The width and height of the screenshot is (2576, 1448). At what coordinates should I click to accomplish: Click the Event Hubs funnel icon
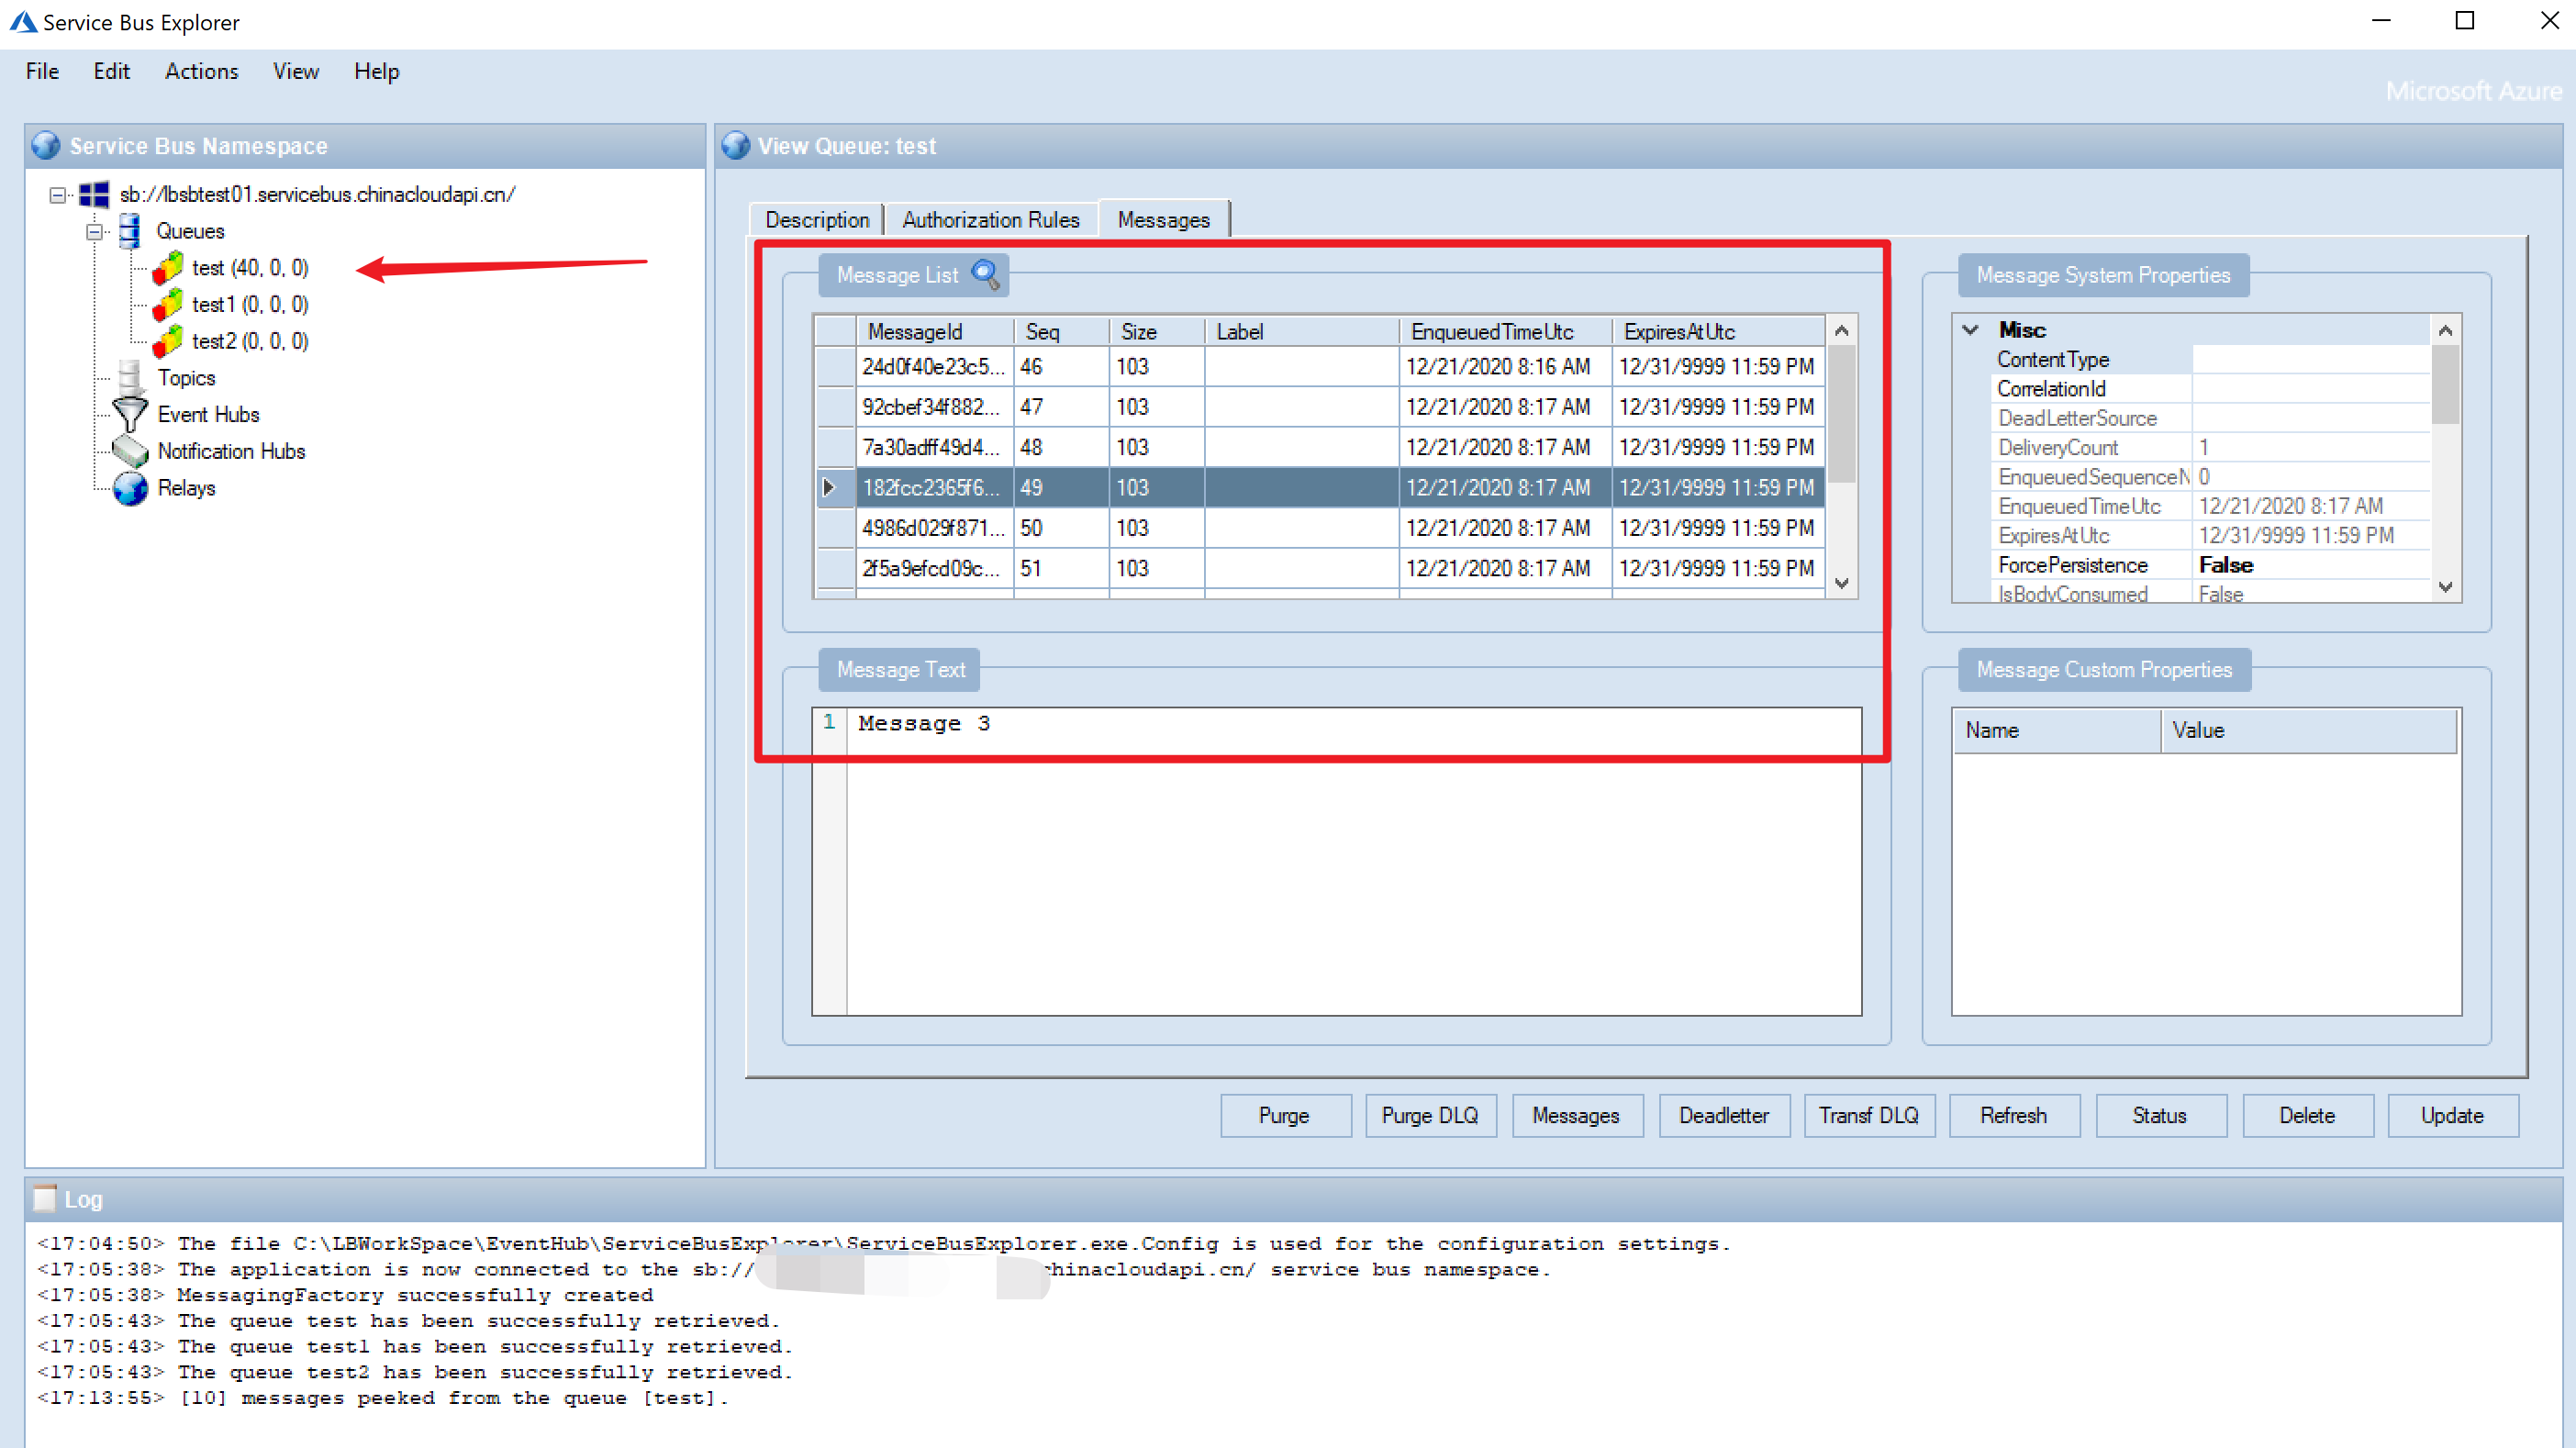coord(129,414)
